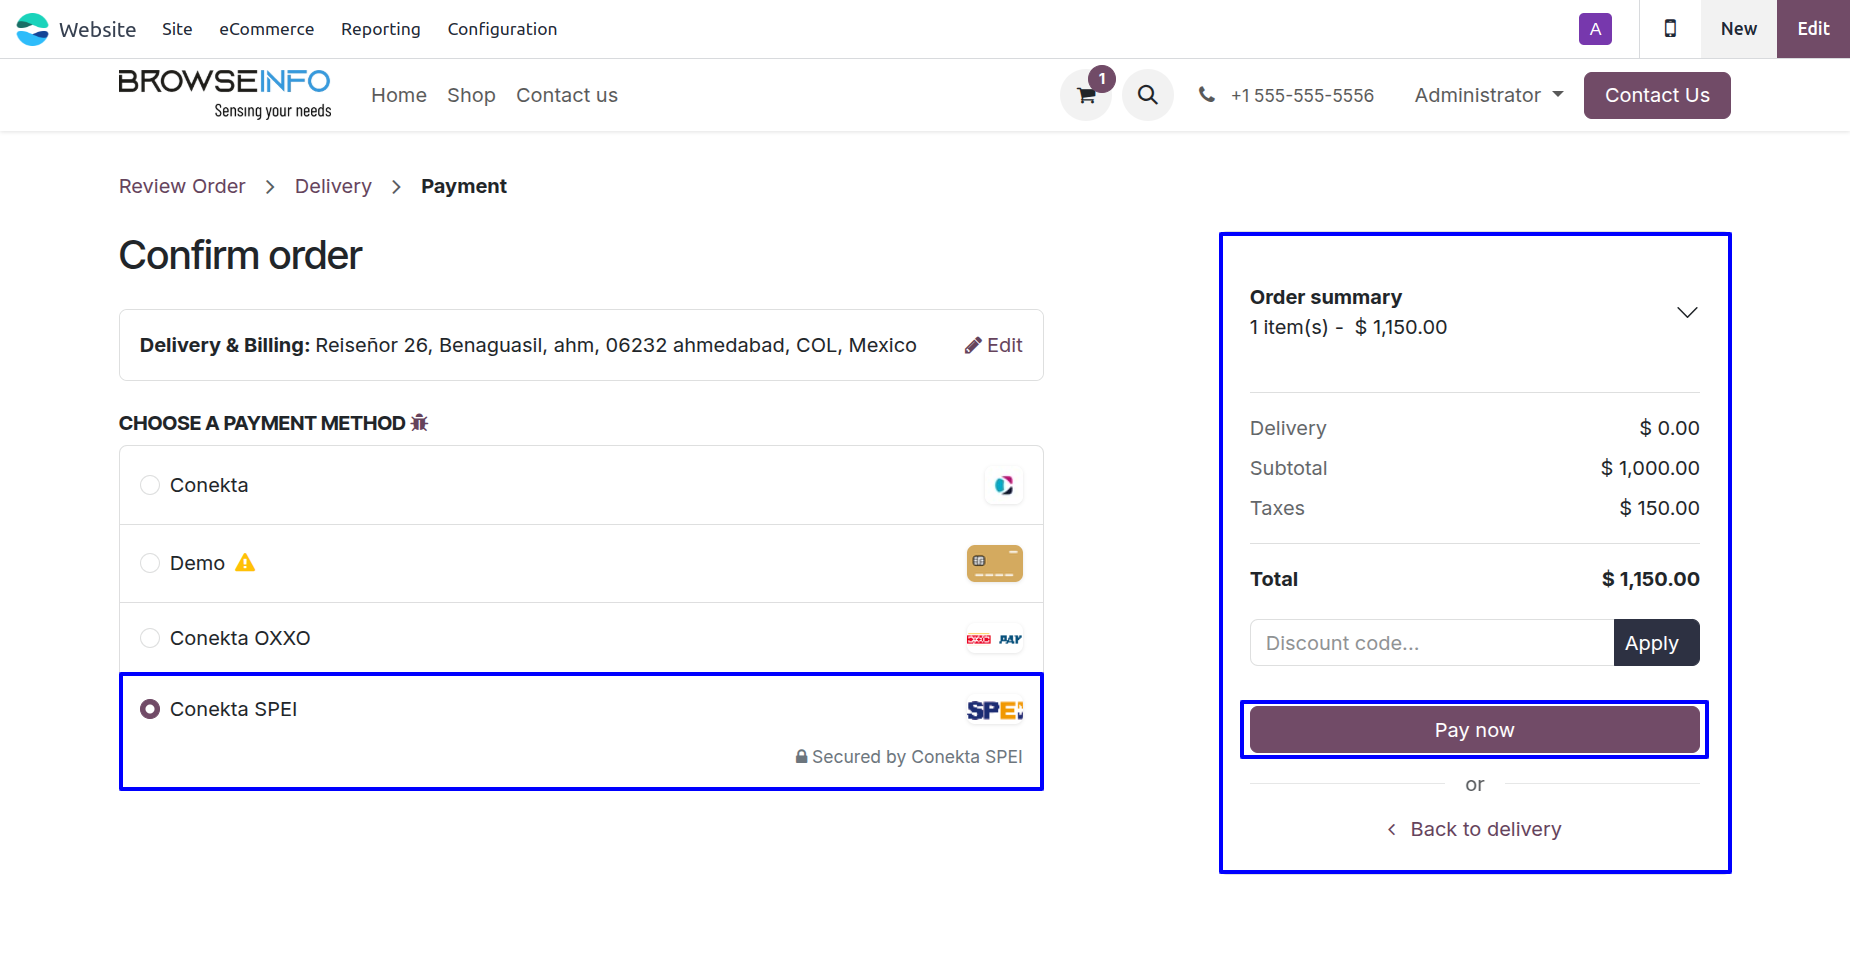The image size is (1850, 966).
Task: Click the phone number +1 555-555-5556
Action: pos(1302,95)
